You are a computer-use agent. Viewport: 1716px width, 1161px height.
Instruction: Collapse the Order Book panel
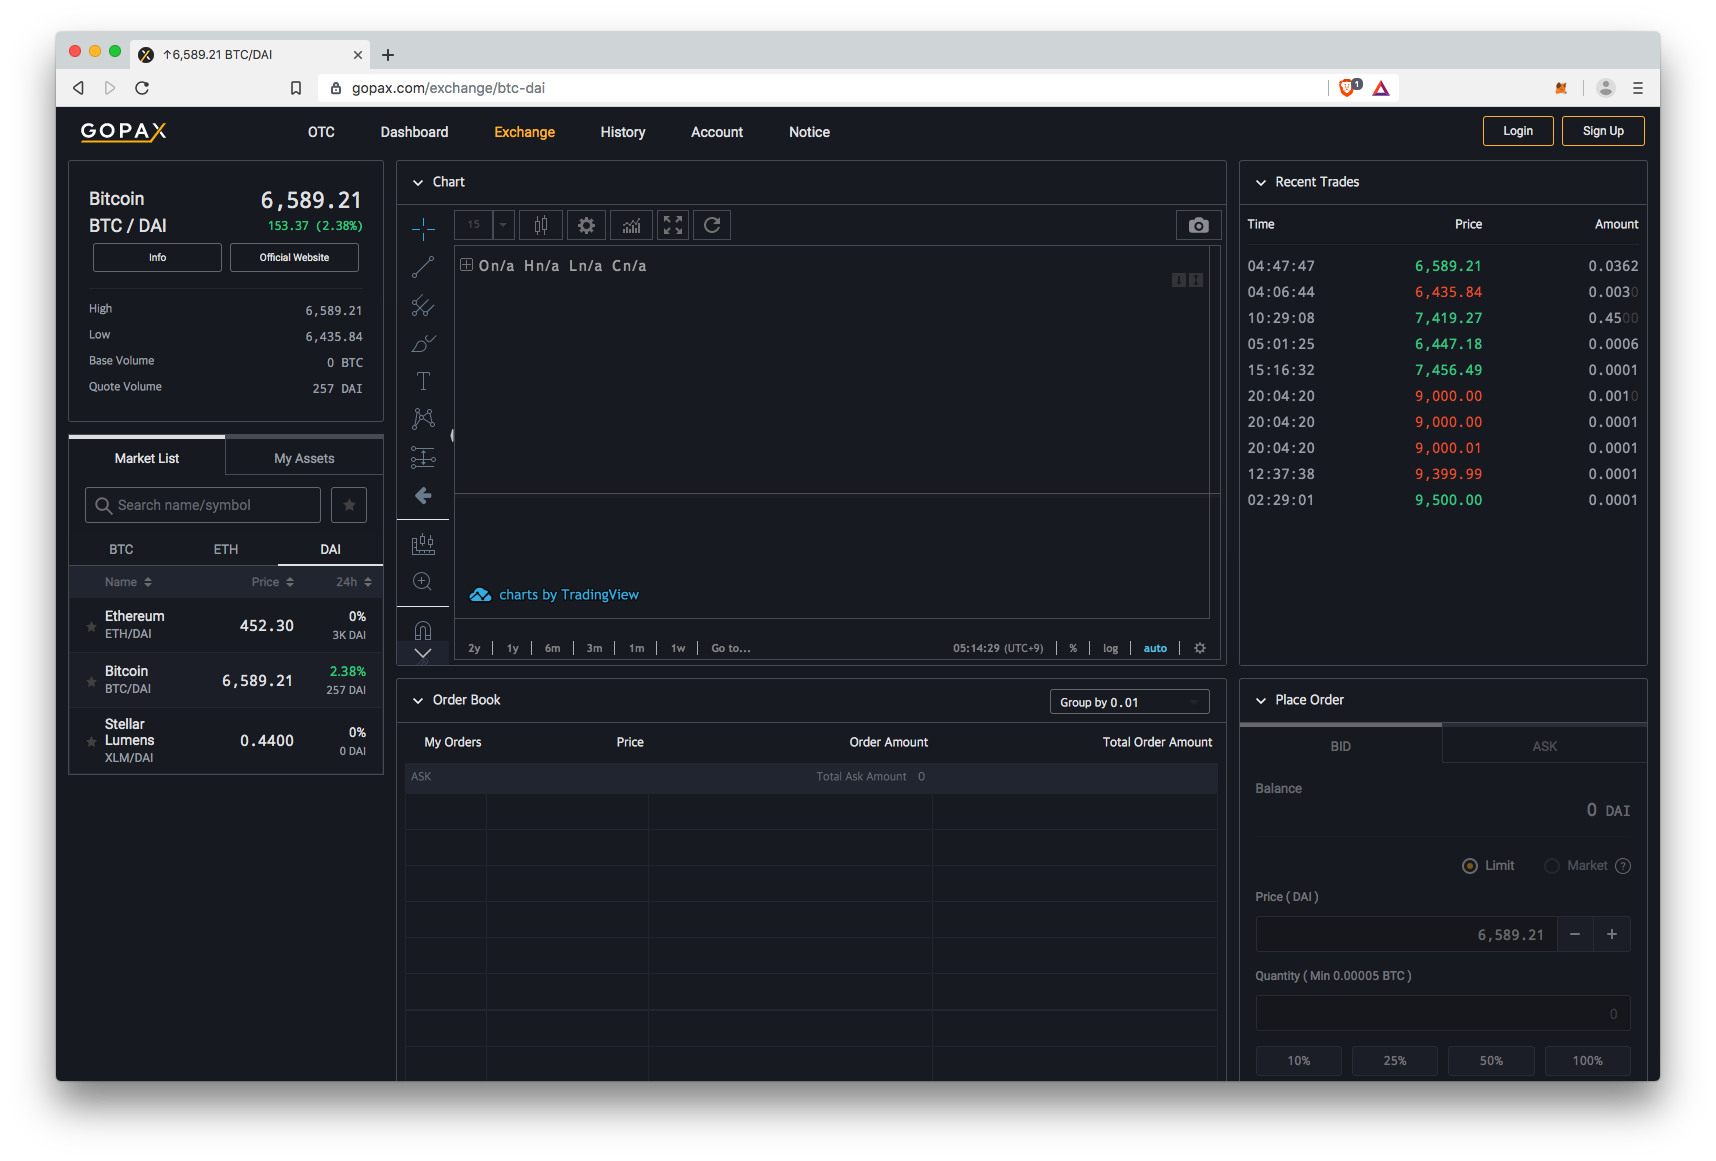tap(418, 701)
